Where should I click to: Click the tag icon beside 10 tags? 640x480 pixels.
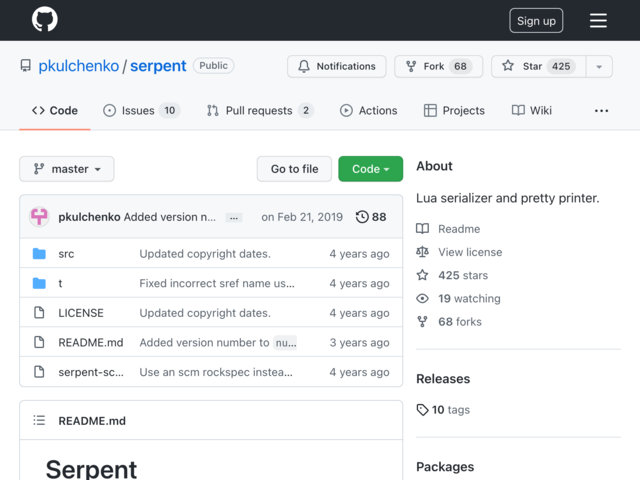point(422,409)
